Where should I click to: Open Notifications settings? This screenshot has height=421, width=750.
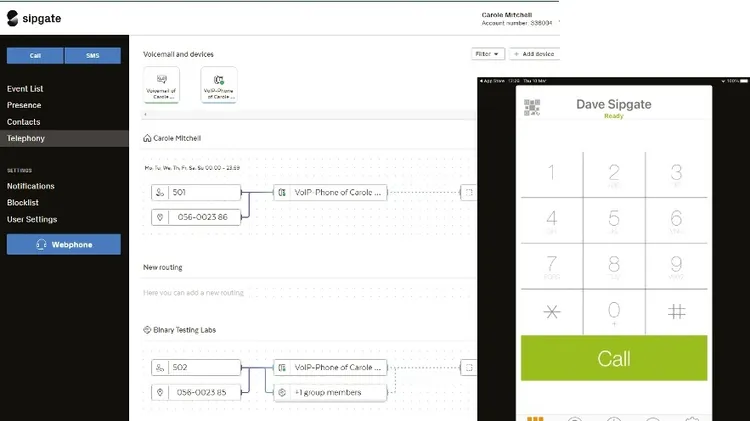click(31, 186)
